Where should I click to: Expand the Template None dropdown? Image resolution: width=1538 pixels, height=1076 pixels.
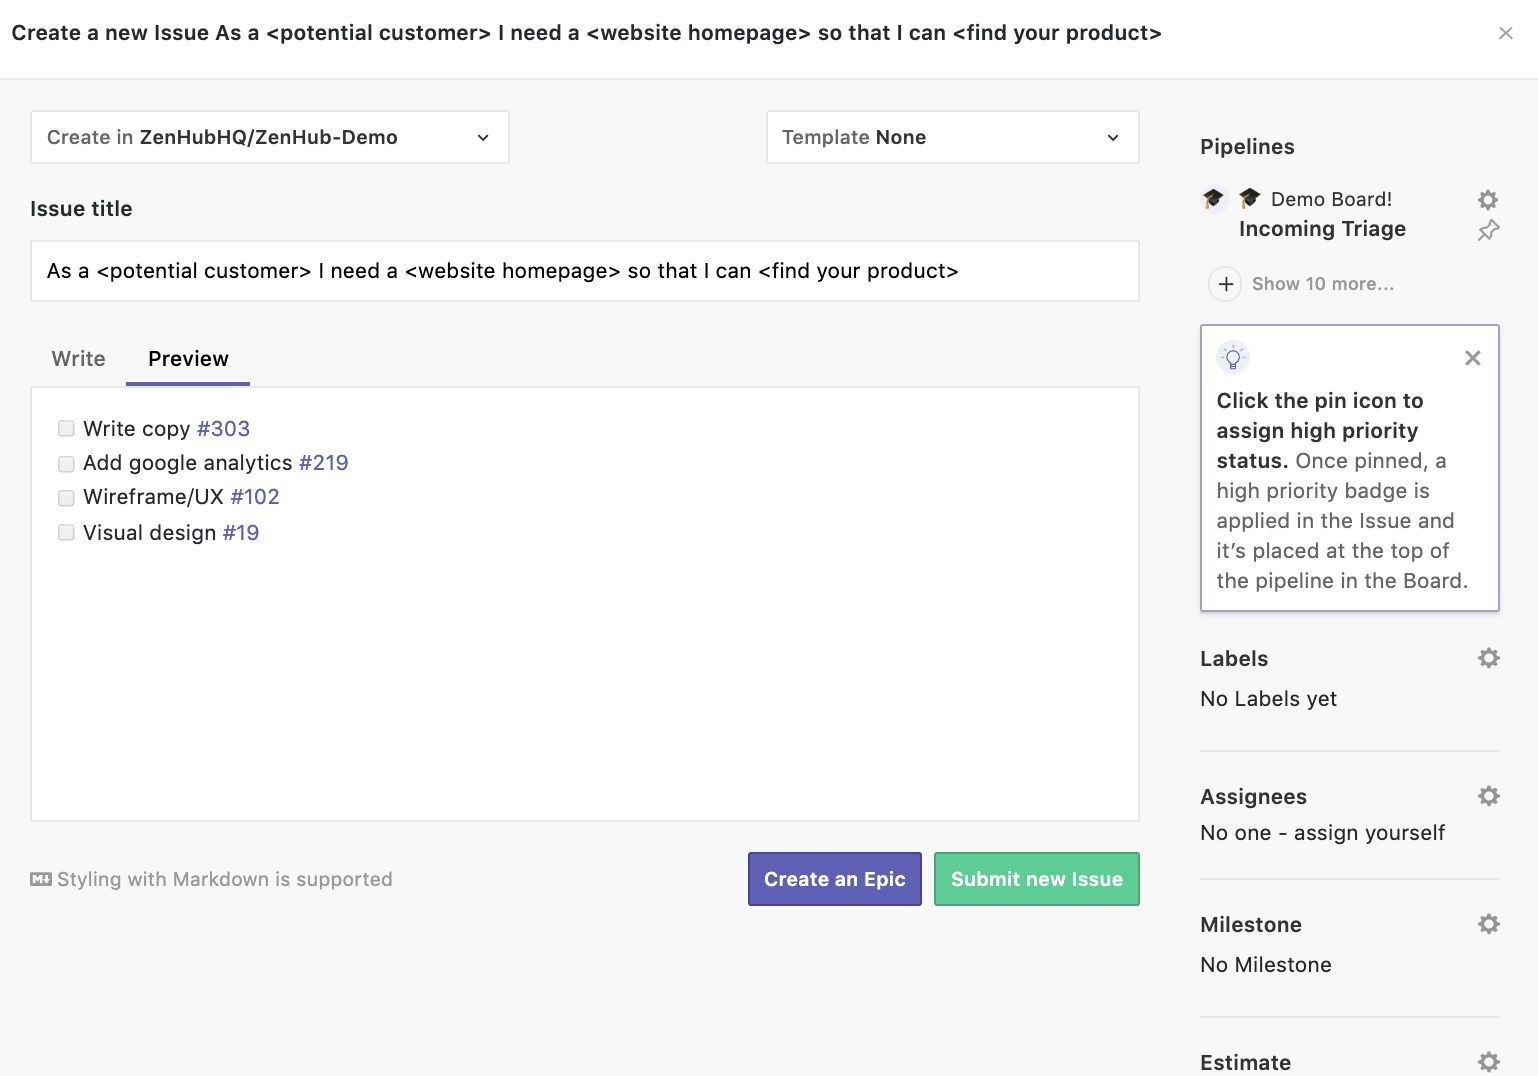click(952, 137)
